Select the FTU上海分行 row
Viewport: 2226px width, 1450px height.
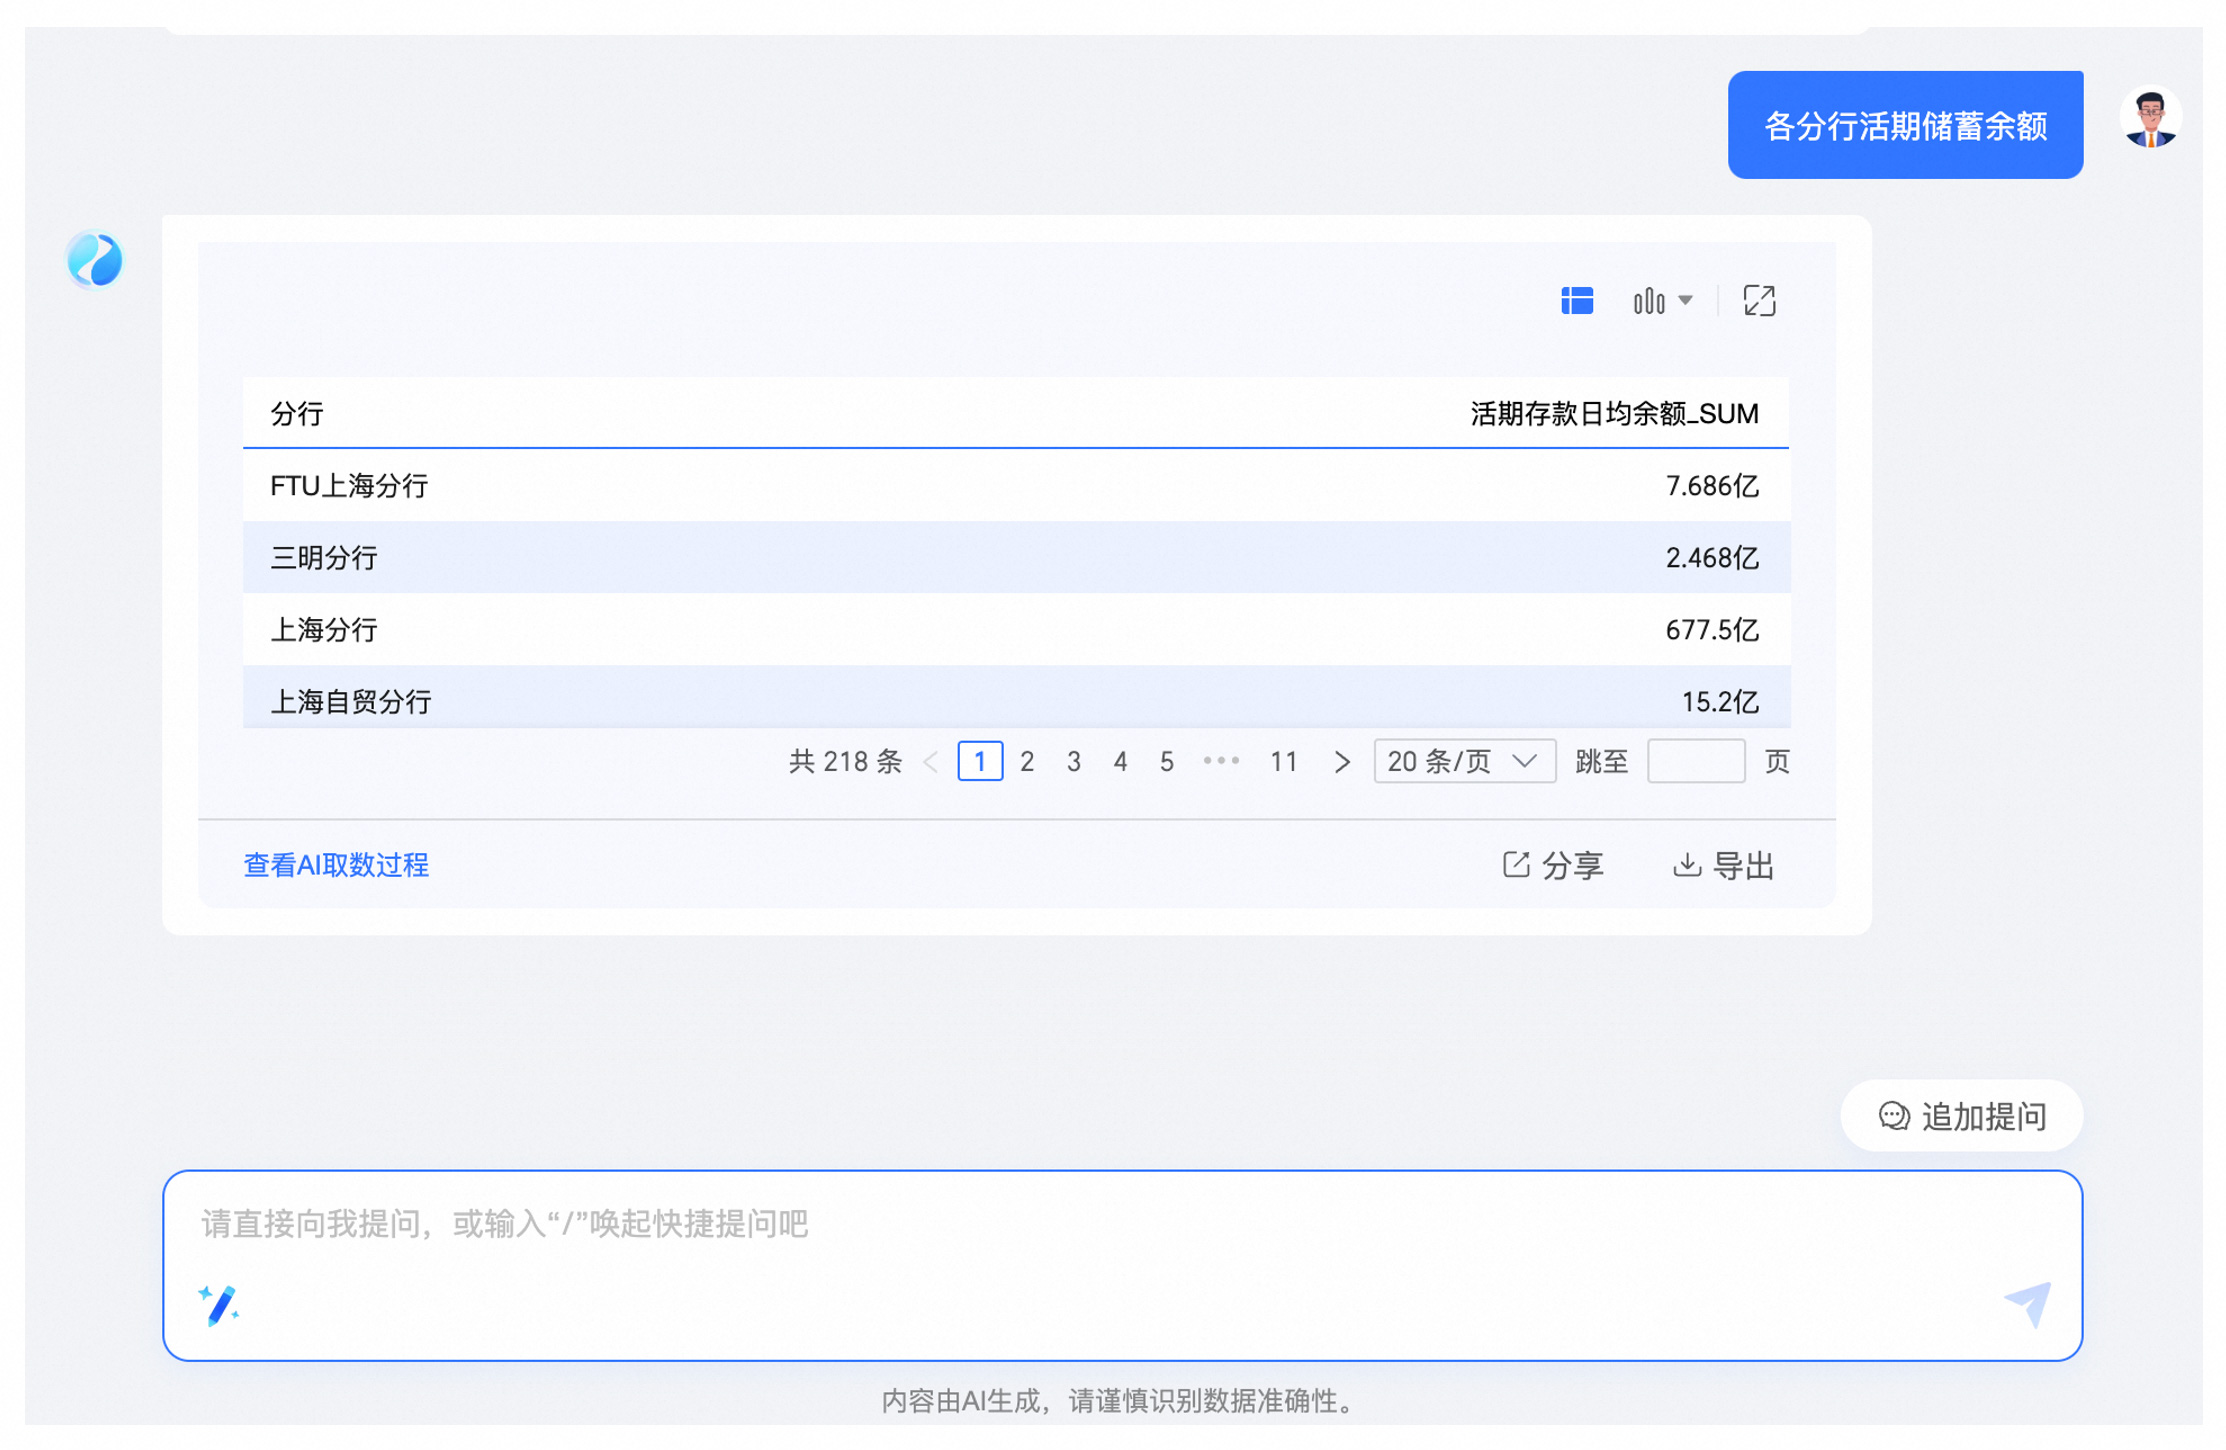click(1016, 485)
